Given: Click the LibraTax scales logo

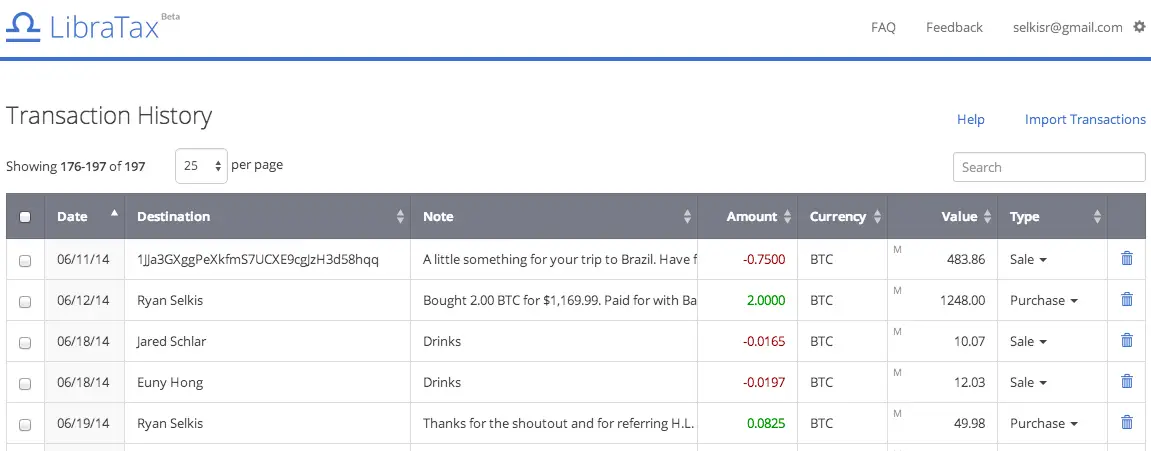Looking at the screenshot, I should (24, 27).
